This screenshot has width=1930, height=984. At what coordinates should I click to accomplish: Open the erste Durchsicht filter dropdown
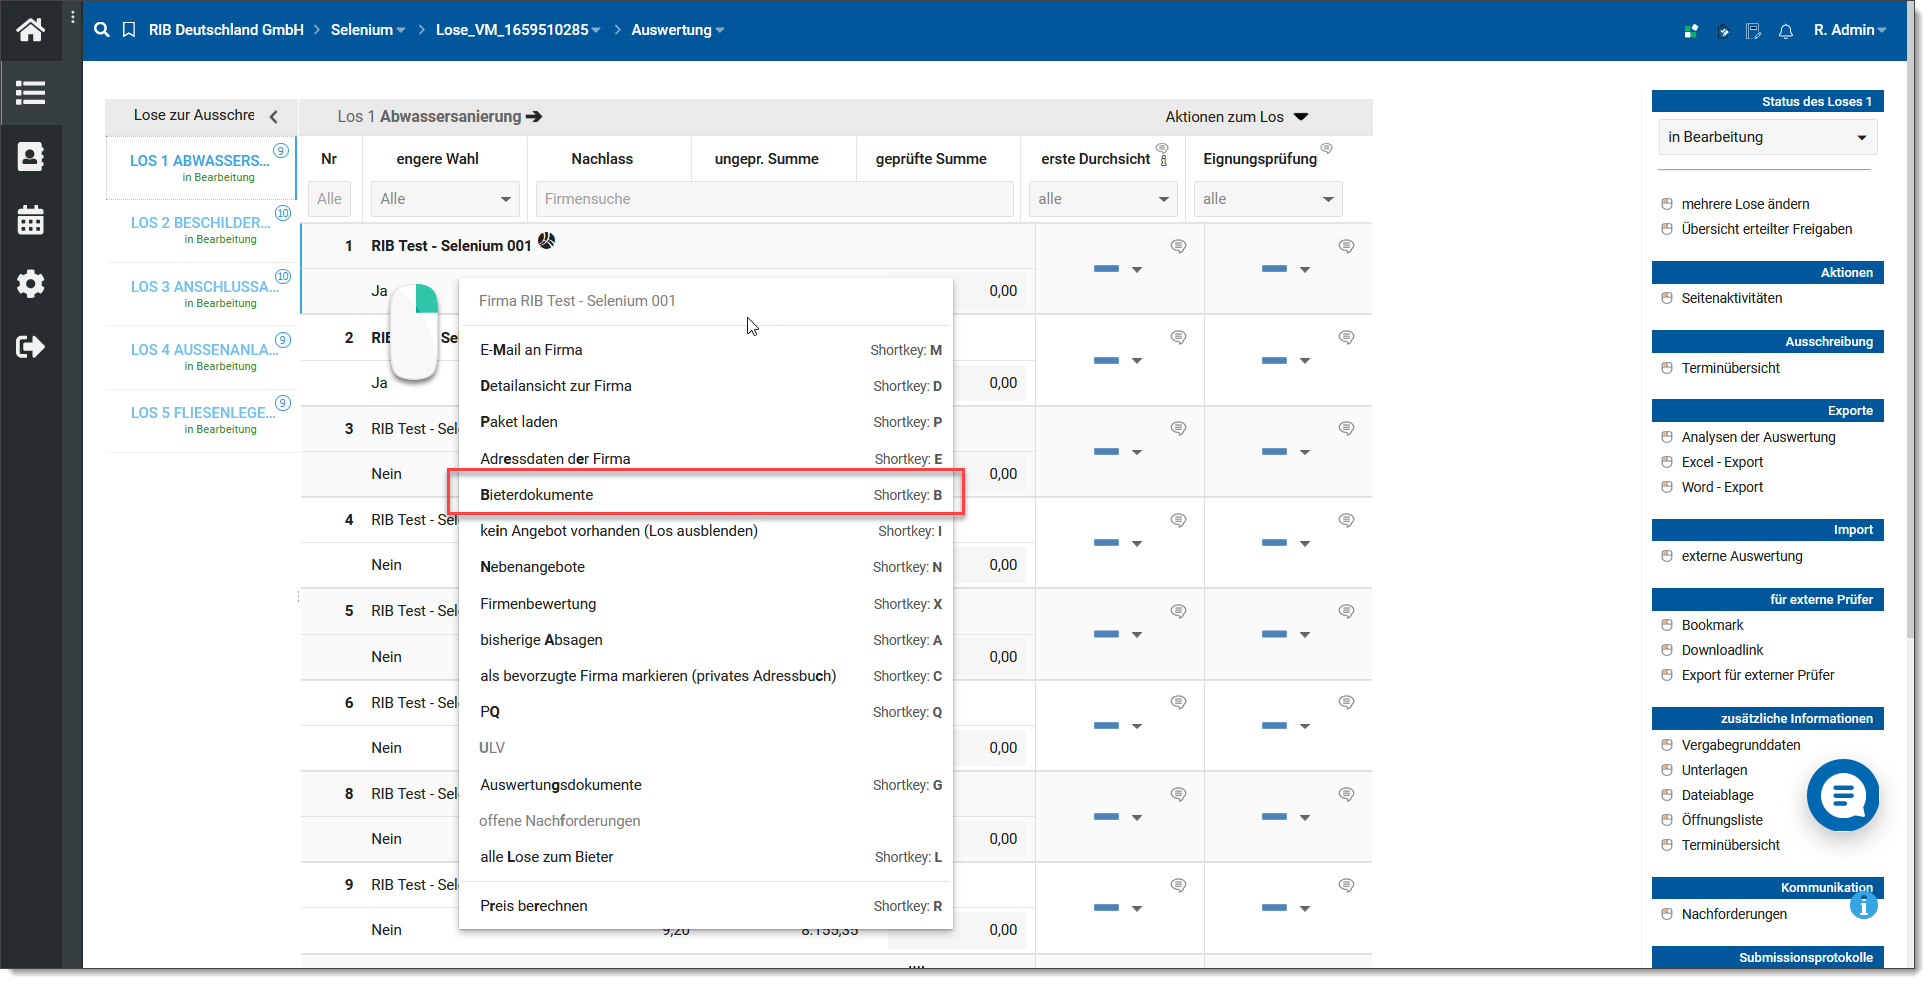pyautogui.click(x=1104, y=199)
